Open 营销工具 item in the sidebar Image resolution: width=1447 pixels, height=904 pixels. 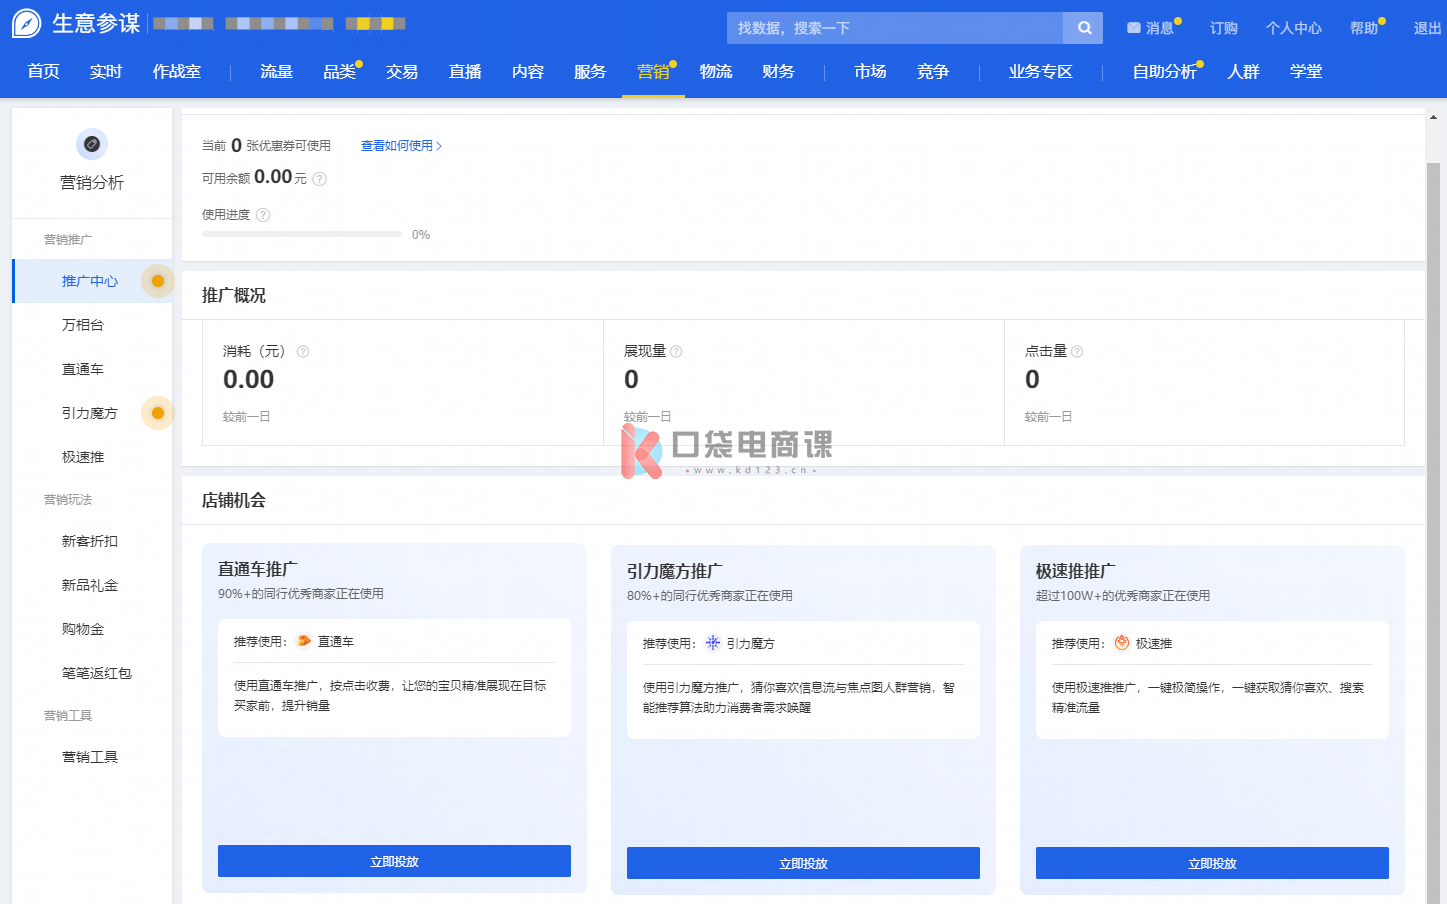click(x=90, y=757)
